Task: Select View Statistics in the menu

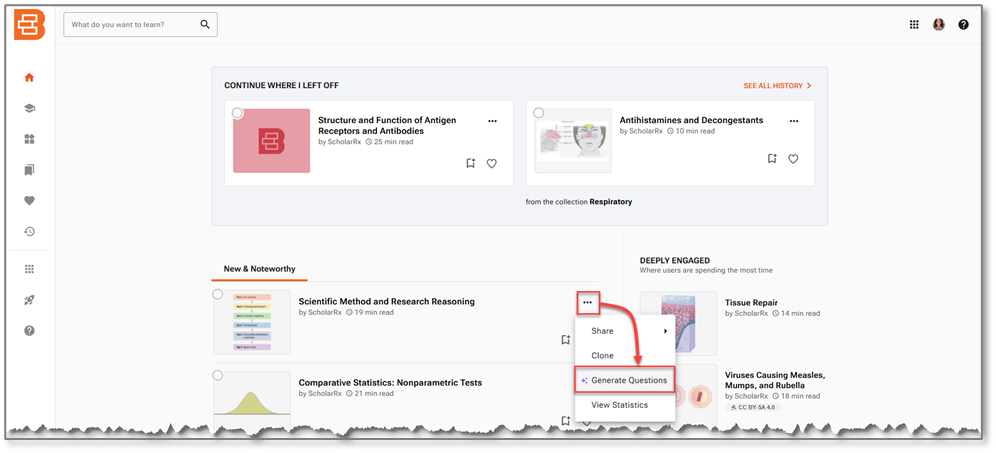Action: click(619, 405)
